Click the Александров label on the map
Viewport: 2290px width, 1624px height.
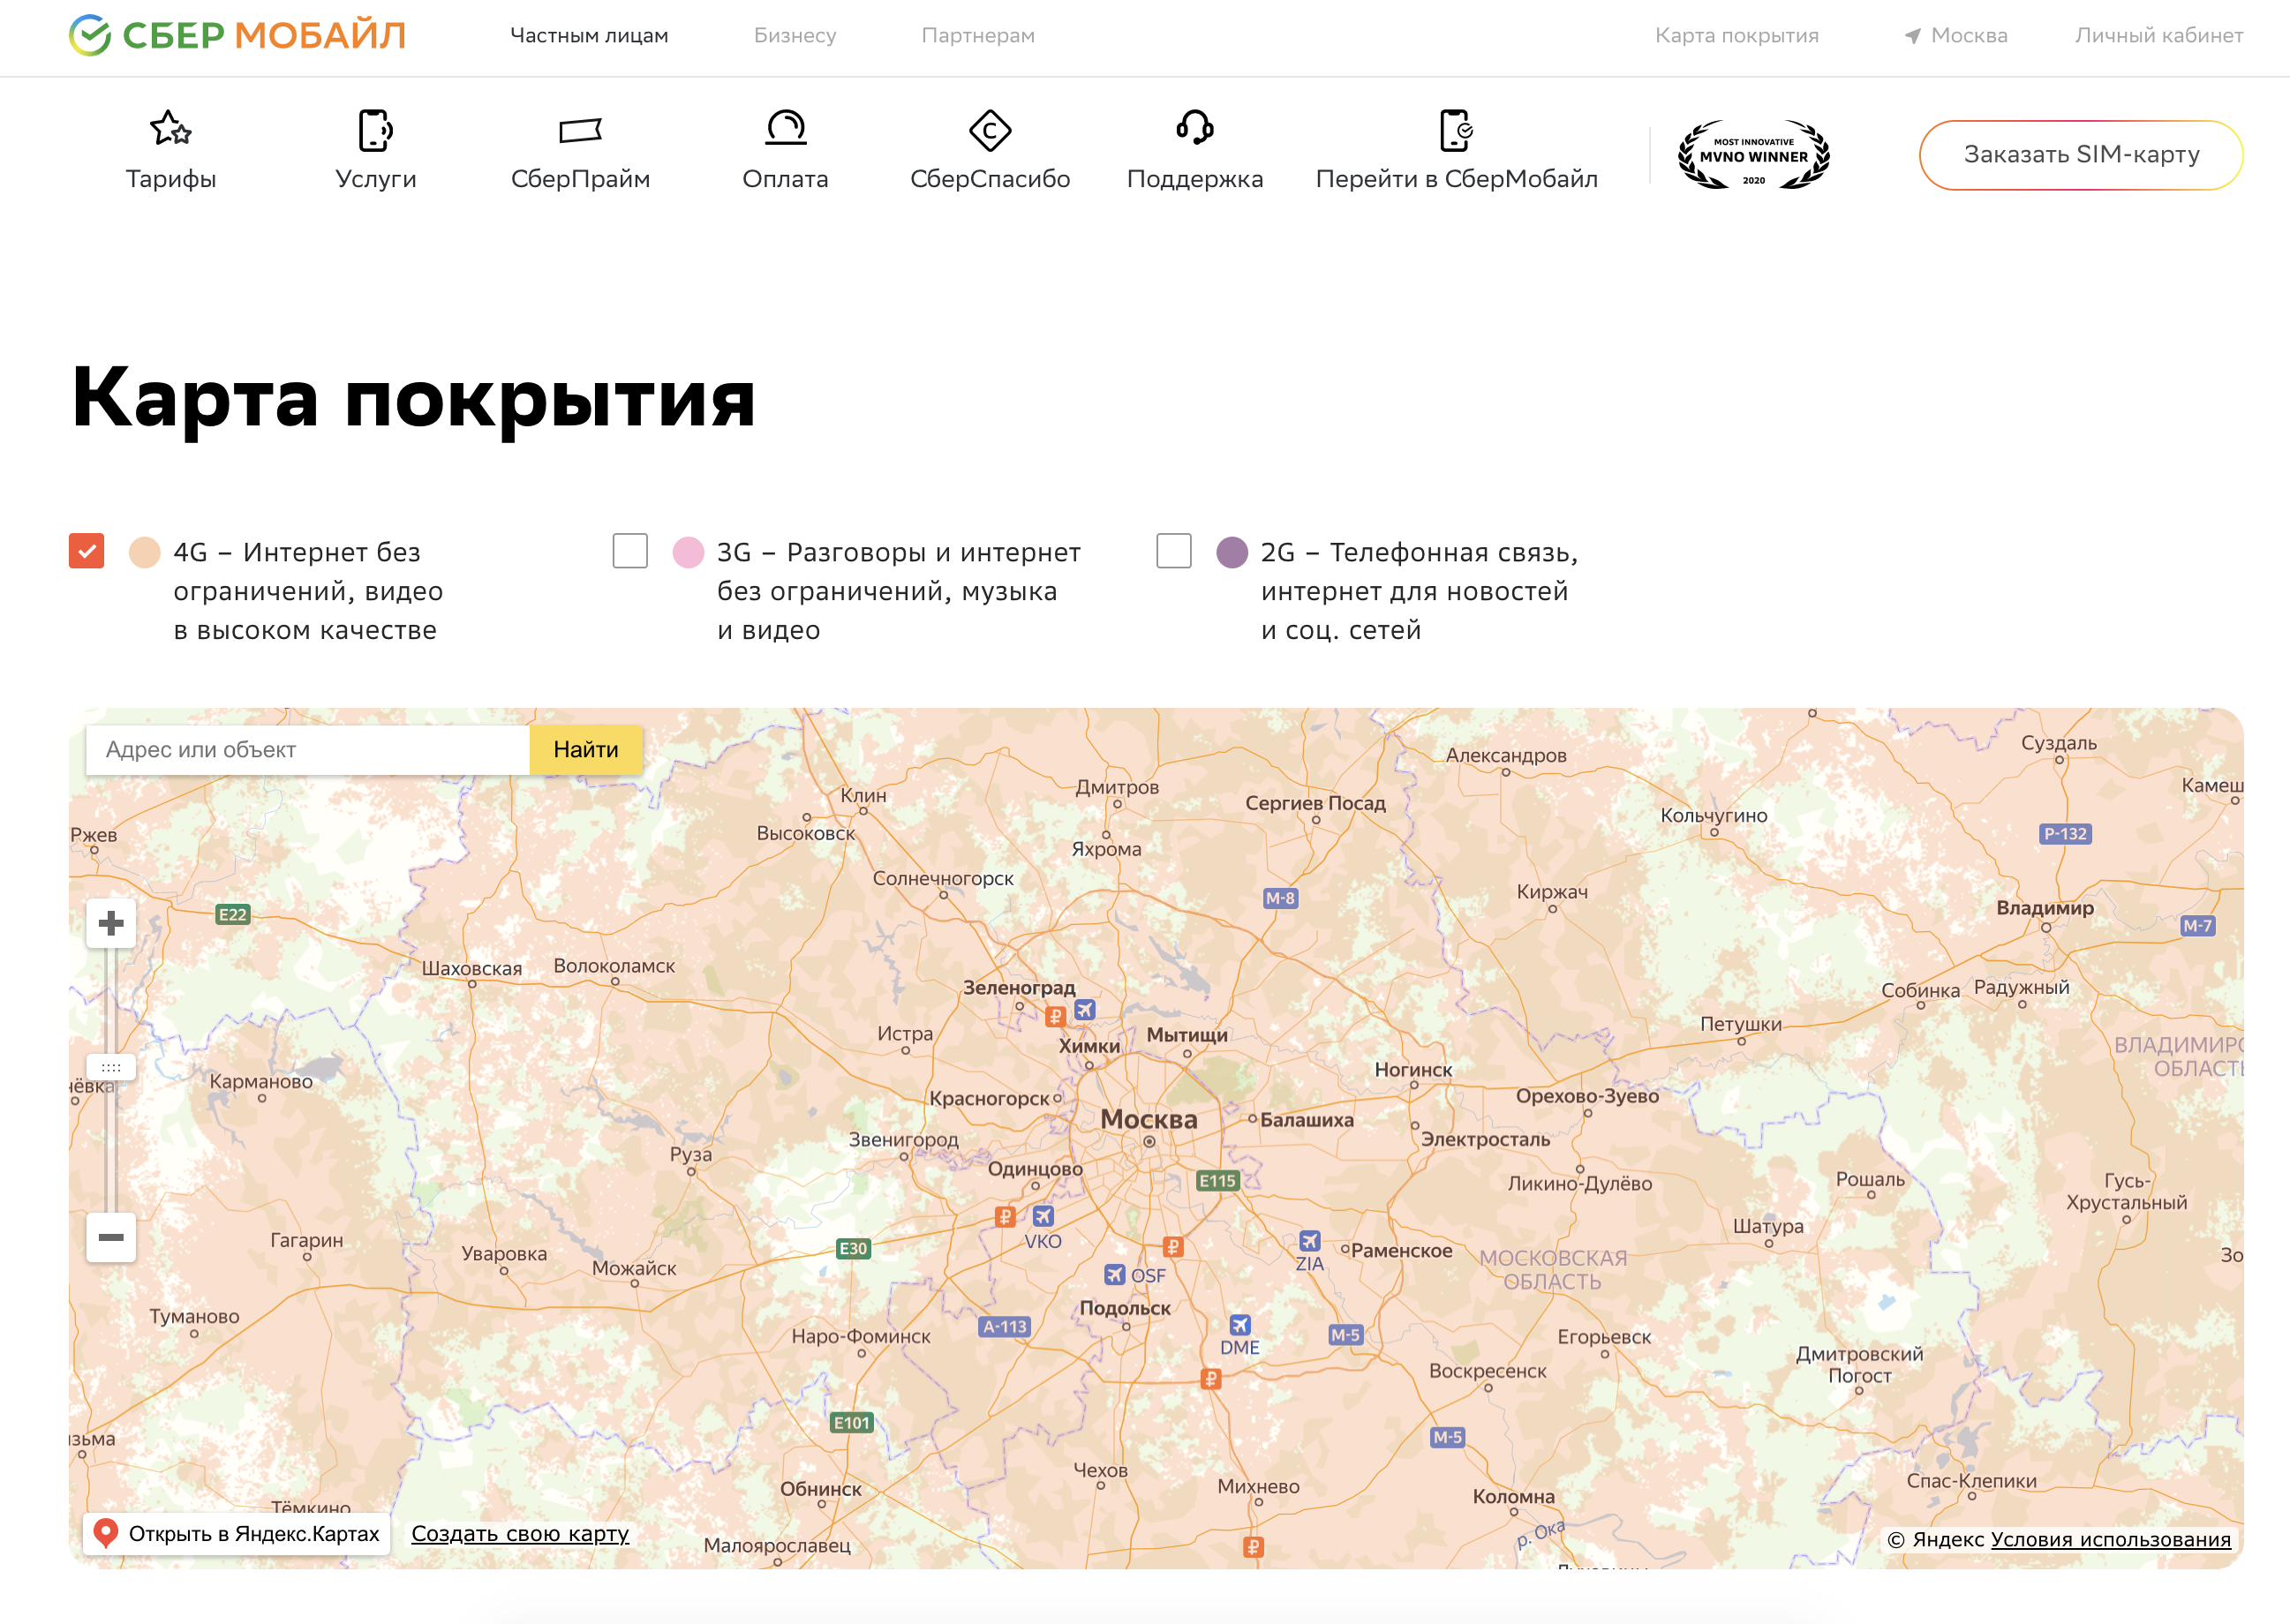1506,756
